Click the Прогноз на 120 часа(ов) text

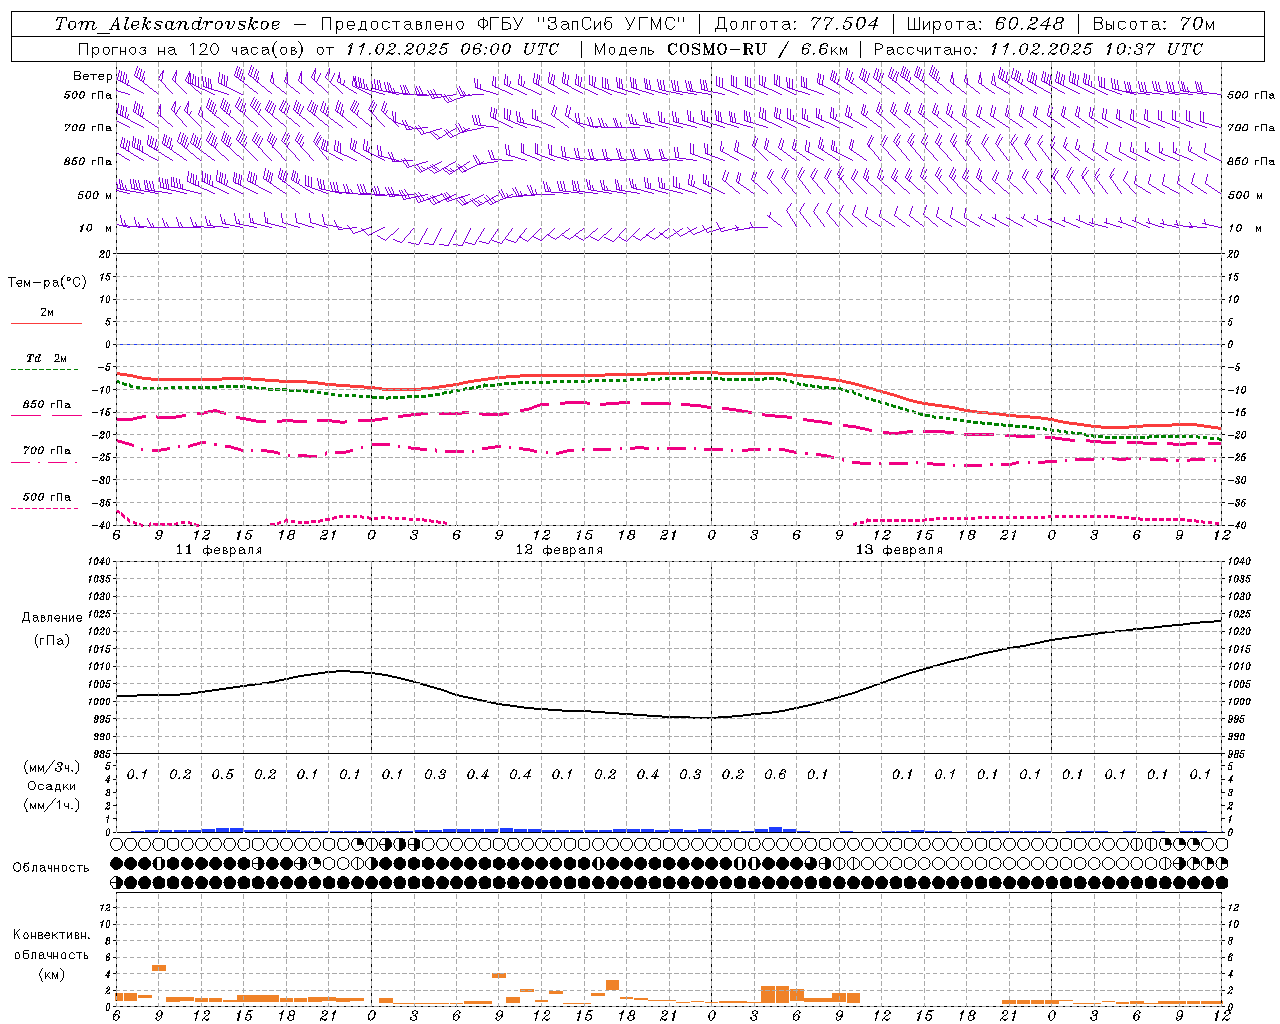[x=192, y=49]
